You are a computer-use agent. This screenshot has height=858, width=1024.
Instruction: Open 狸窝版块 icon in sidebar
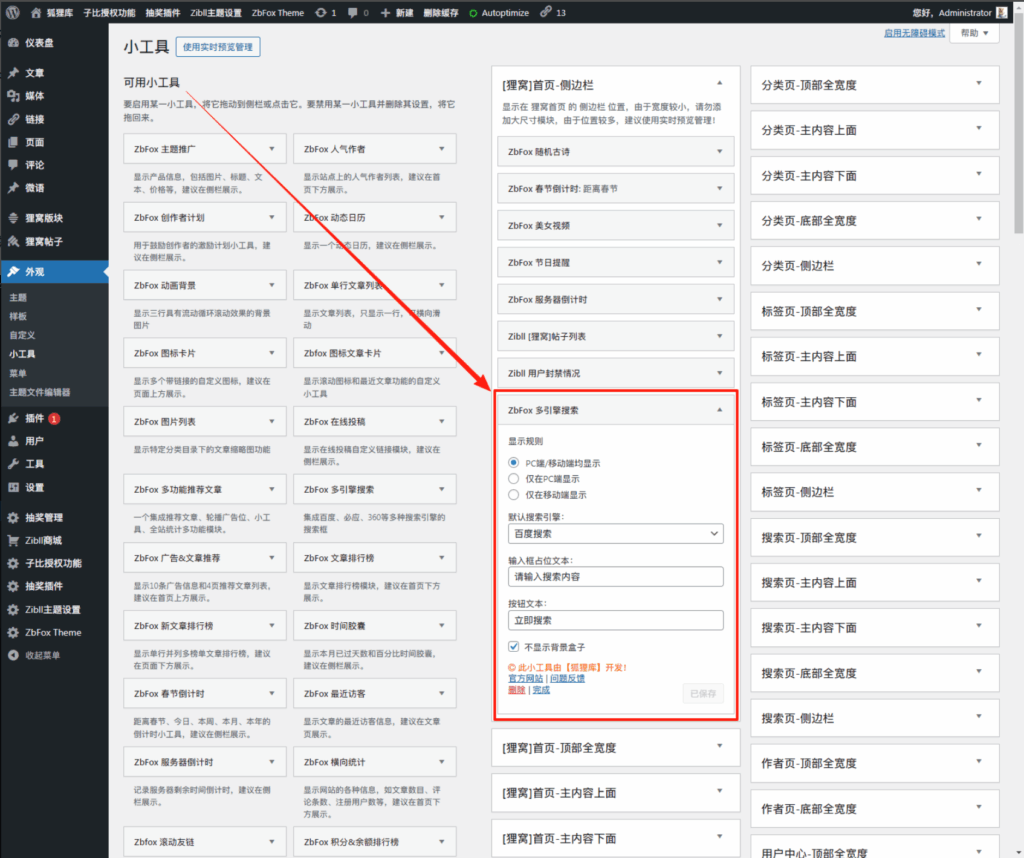pyautogui.click(x=13, y=218)
